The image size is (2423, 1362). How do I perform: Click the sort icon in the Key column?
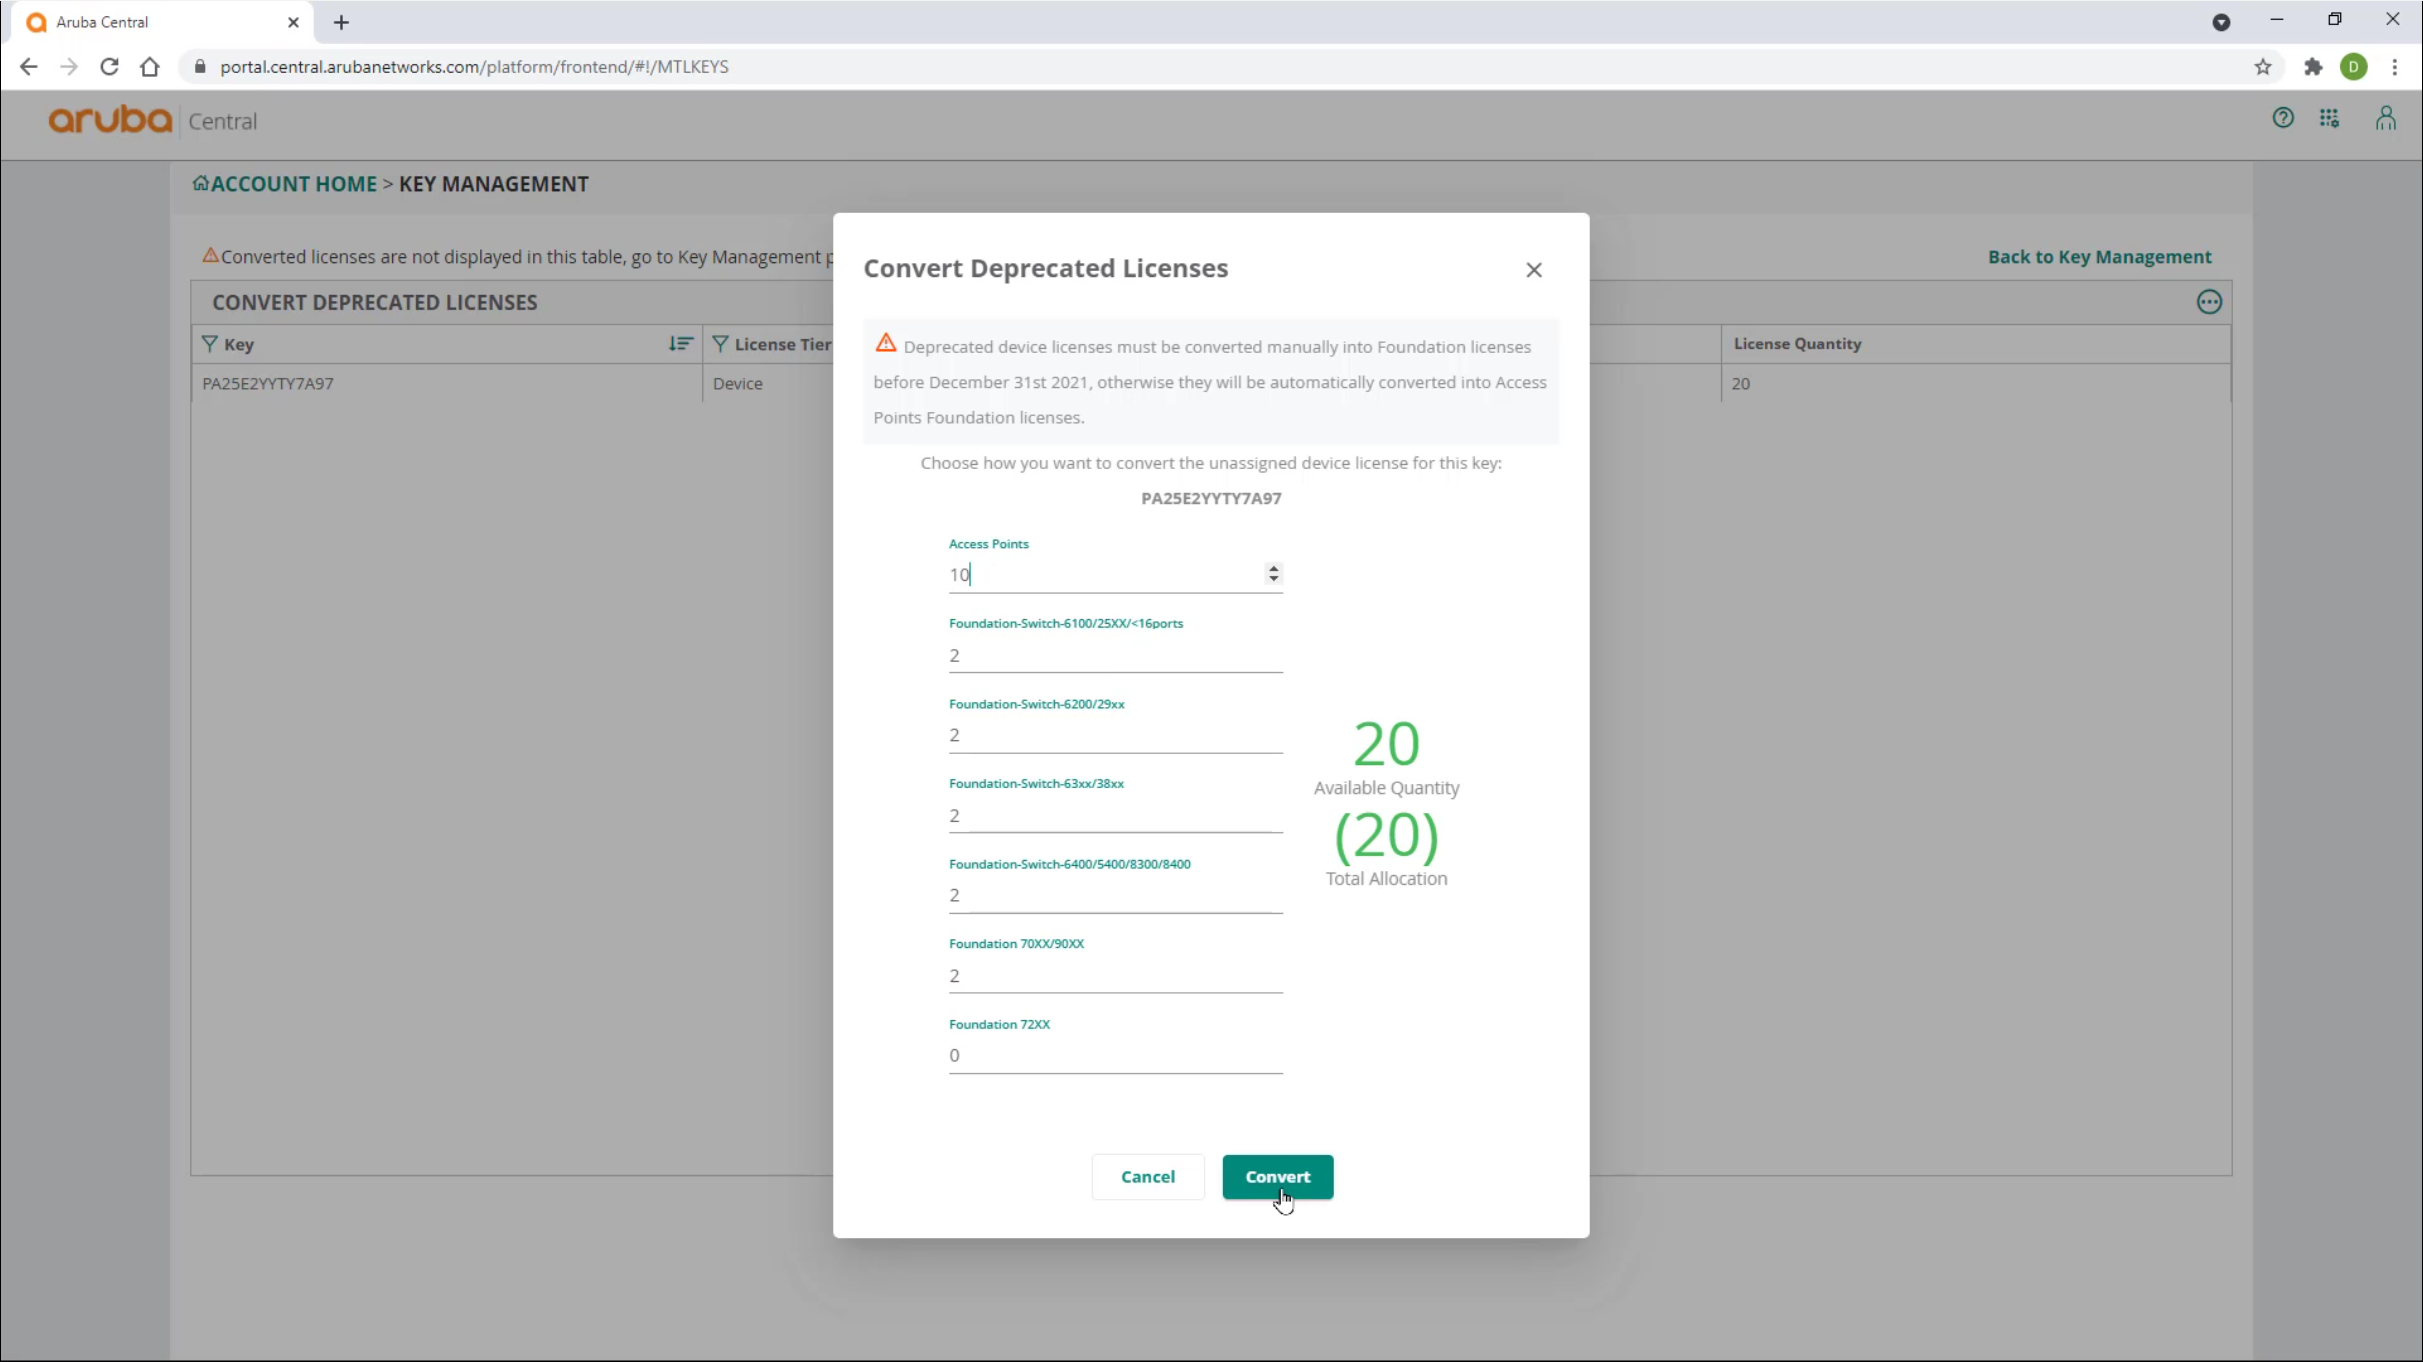(680, 344)
